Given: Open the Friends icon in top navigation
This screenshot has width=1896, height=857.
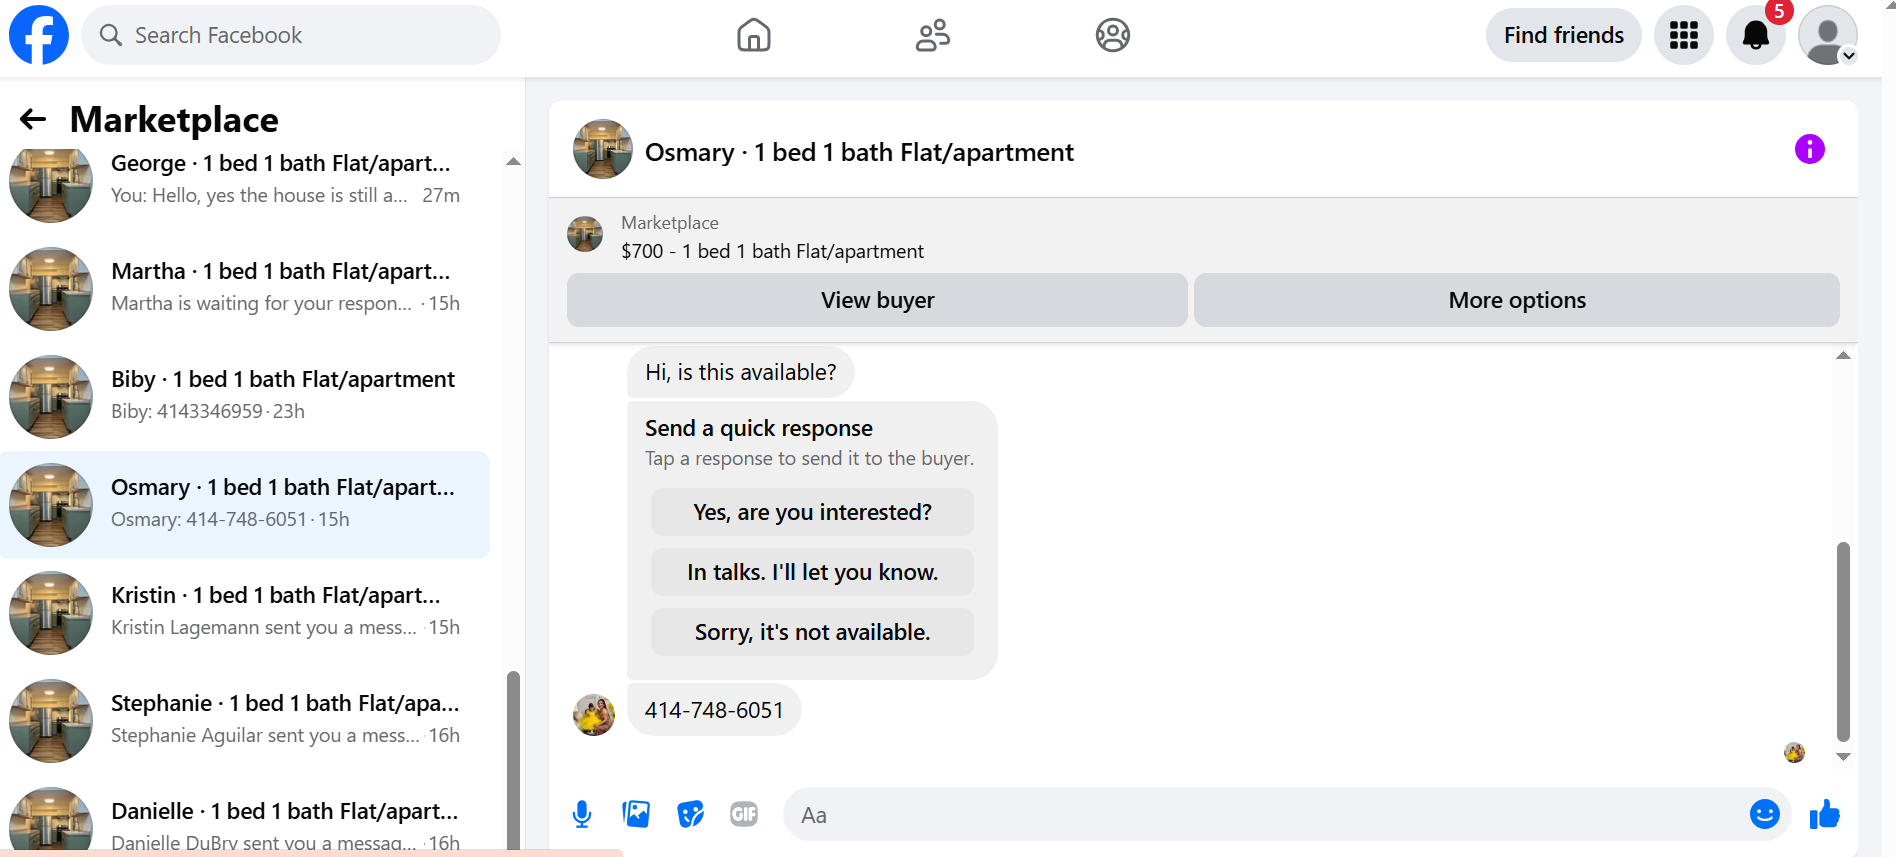Looking at the screenshot, I should [932, 35].
